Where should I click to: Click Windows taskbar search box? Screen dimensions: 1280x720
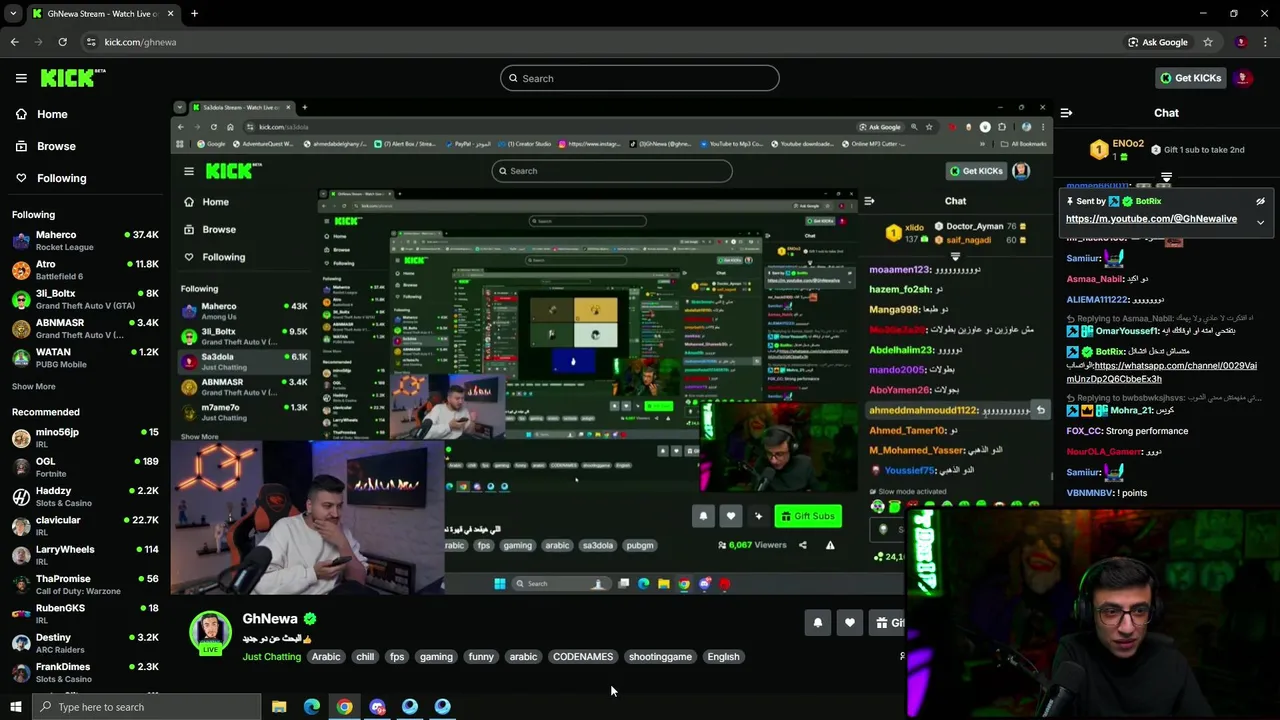147,707
